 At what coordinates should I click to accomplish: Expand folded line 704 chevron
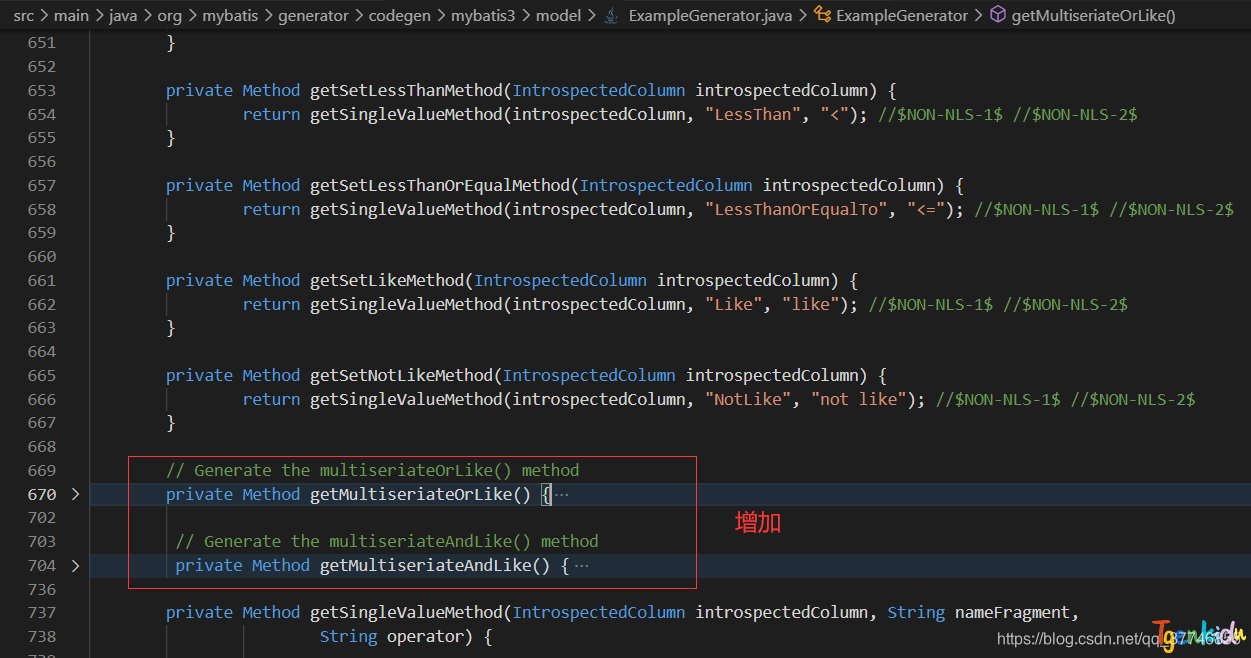pos(75,565)
